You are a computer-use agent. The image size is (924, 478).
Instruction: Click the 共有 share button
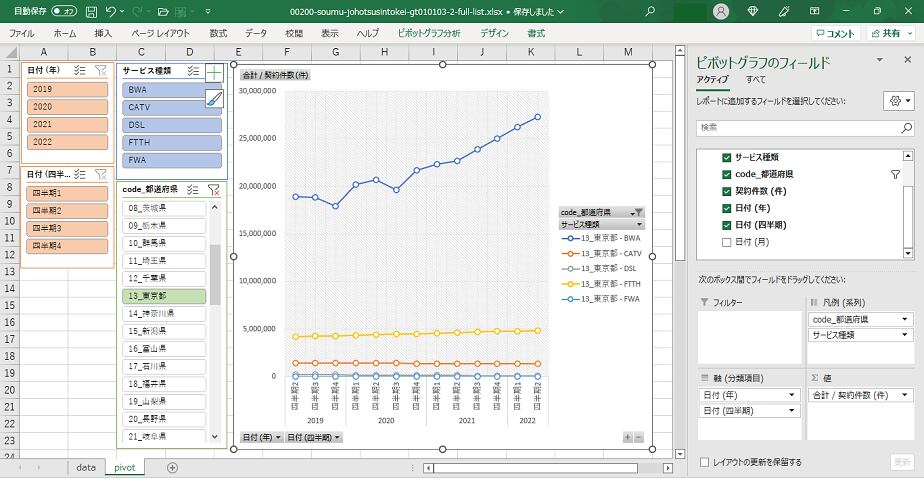coord(889,33)
